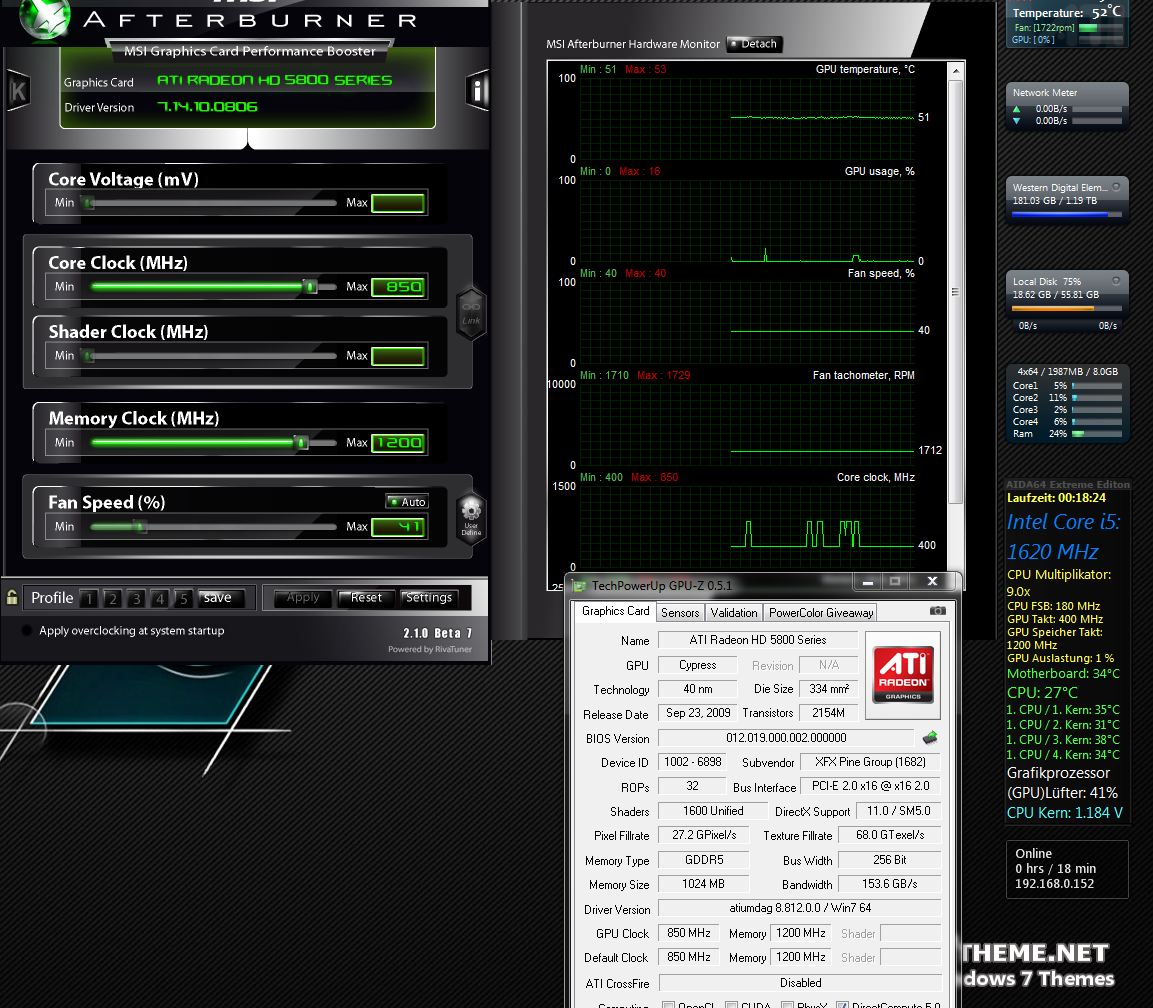Toggle the CUDA checkbox in GPU-Z
This screenshot has height=1008, width=1153.
(x=731, y=1005)
